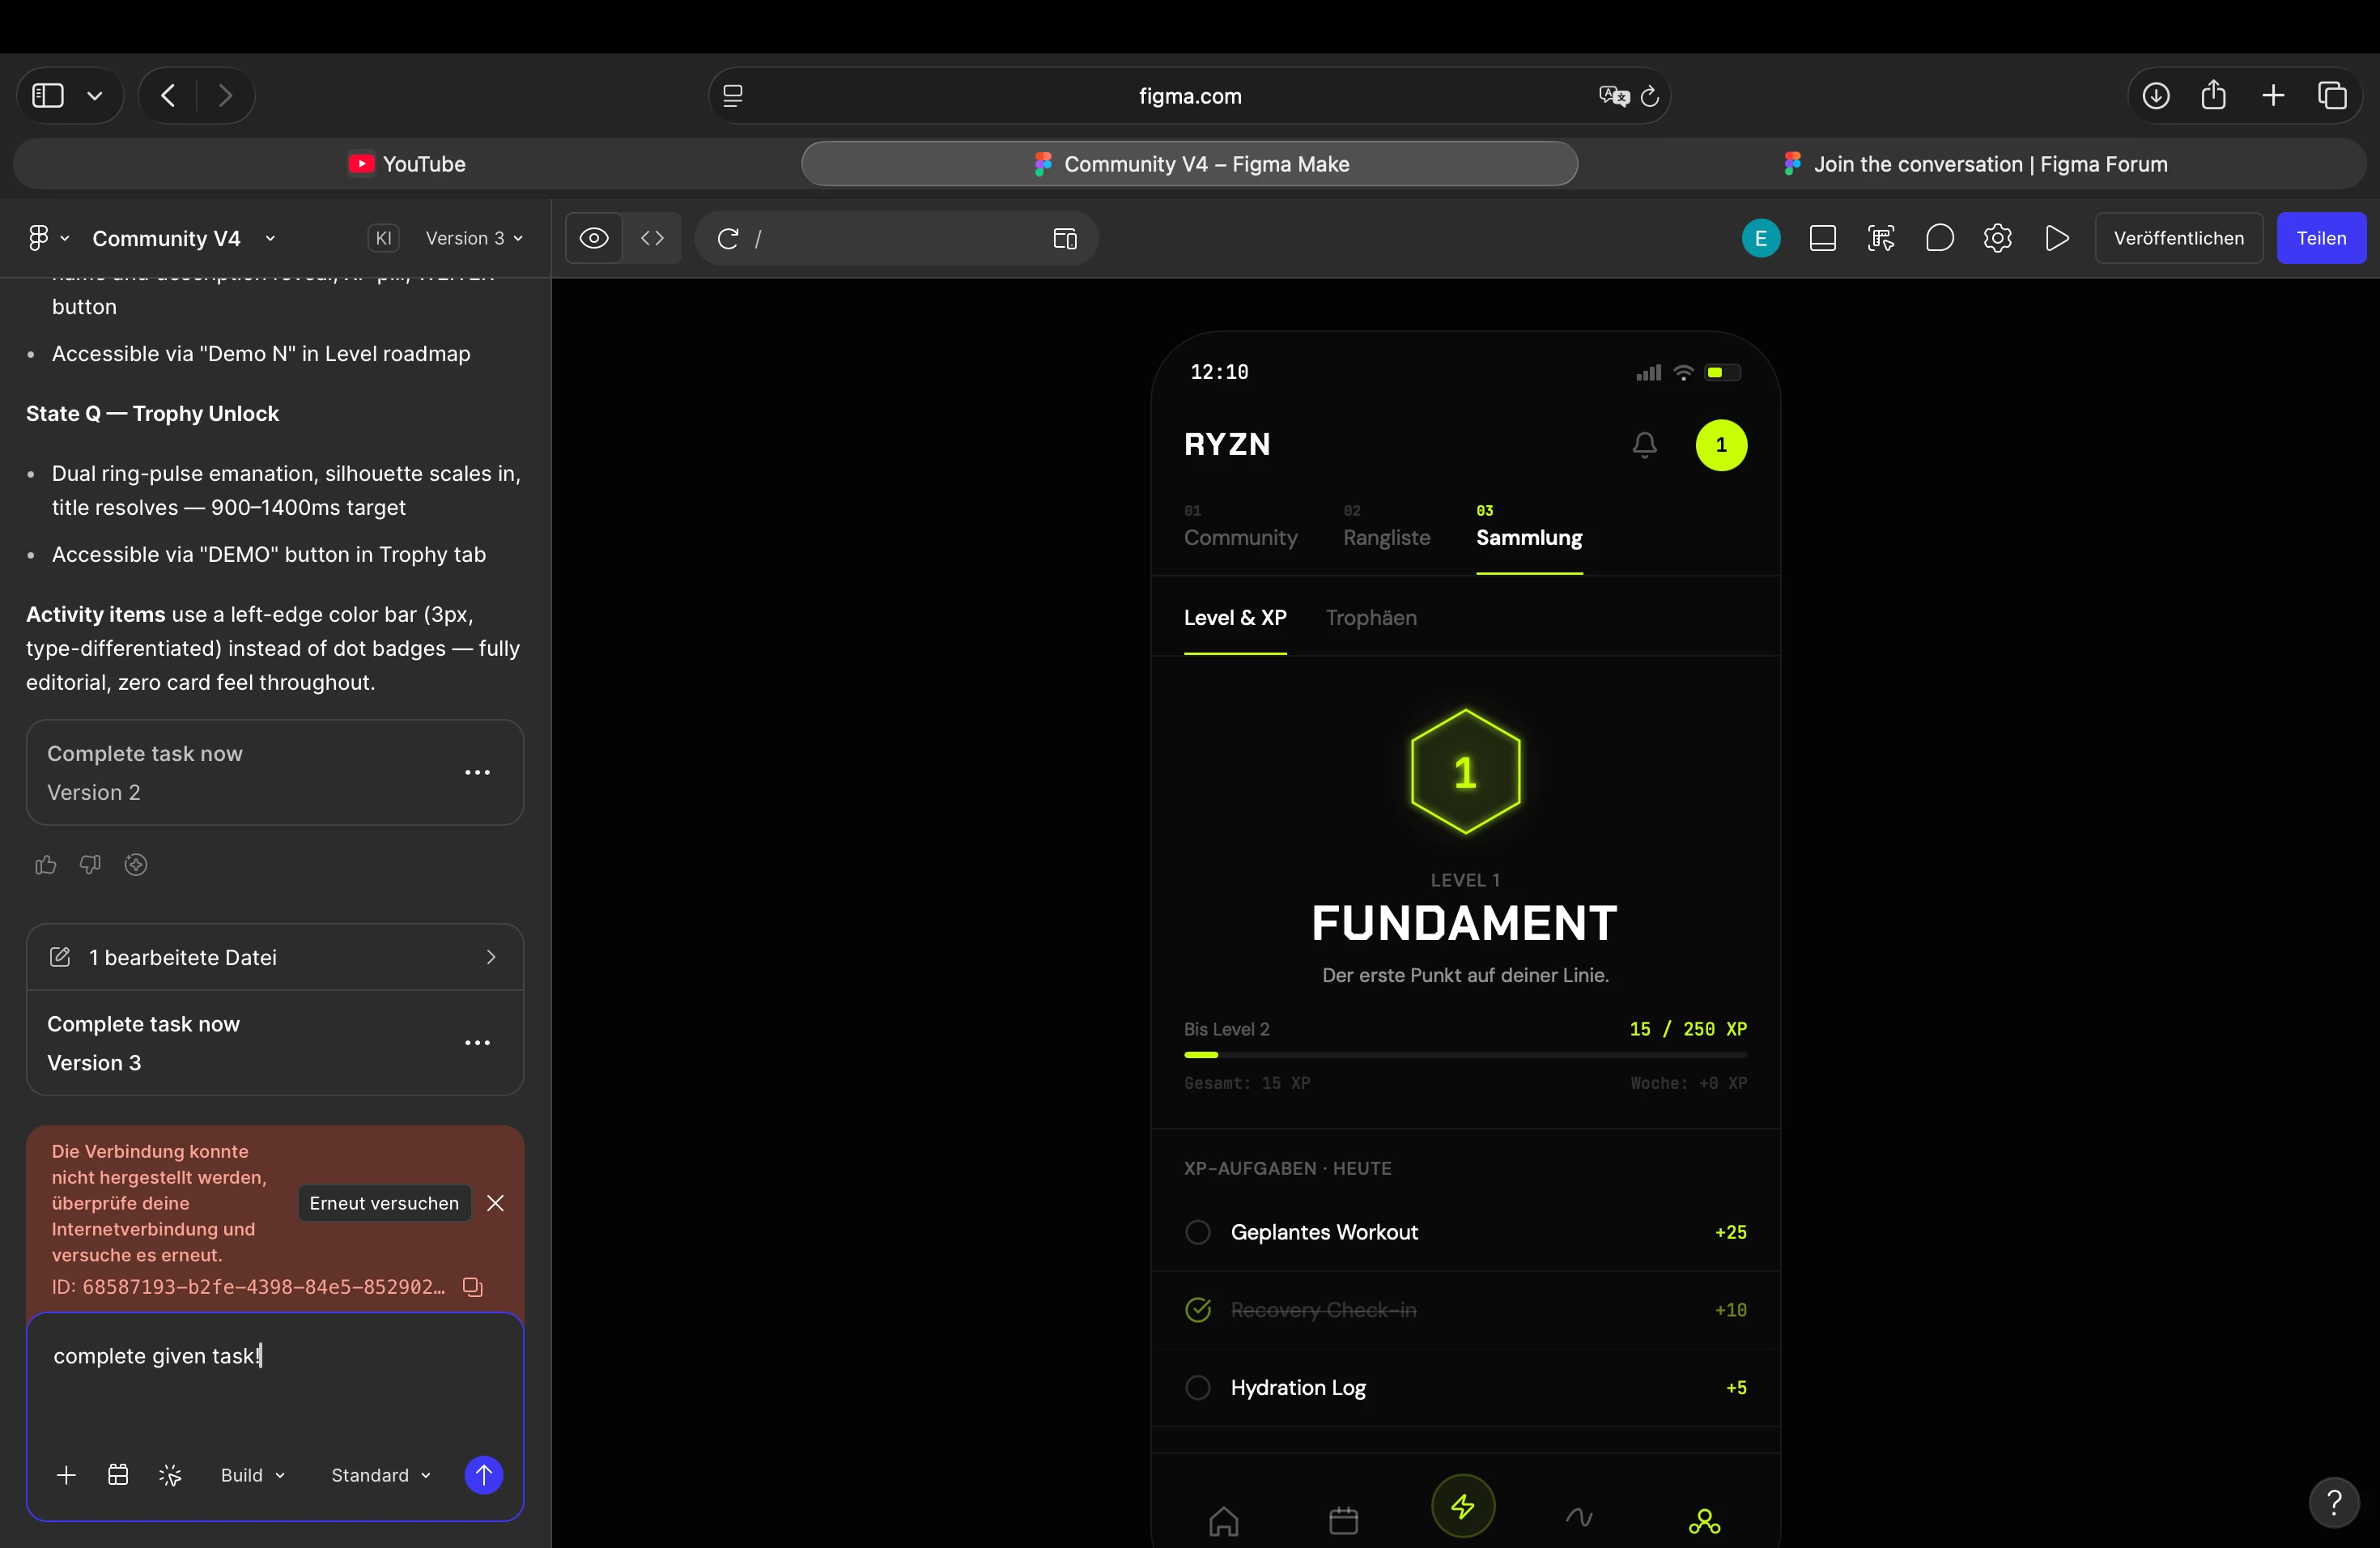Switch to the Figma Forum tab
The image size is (2380, 1548).
point(1975,164)
